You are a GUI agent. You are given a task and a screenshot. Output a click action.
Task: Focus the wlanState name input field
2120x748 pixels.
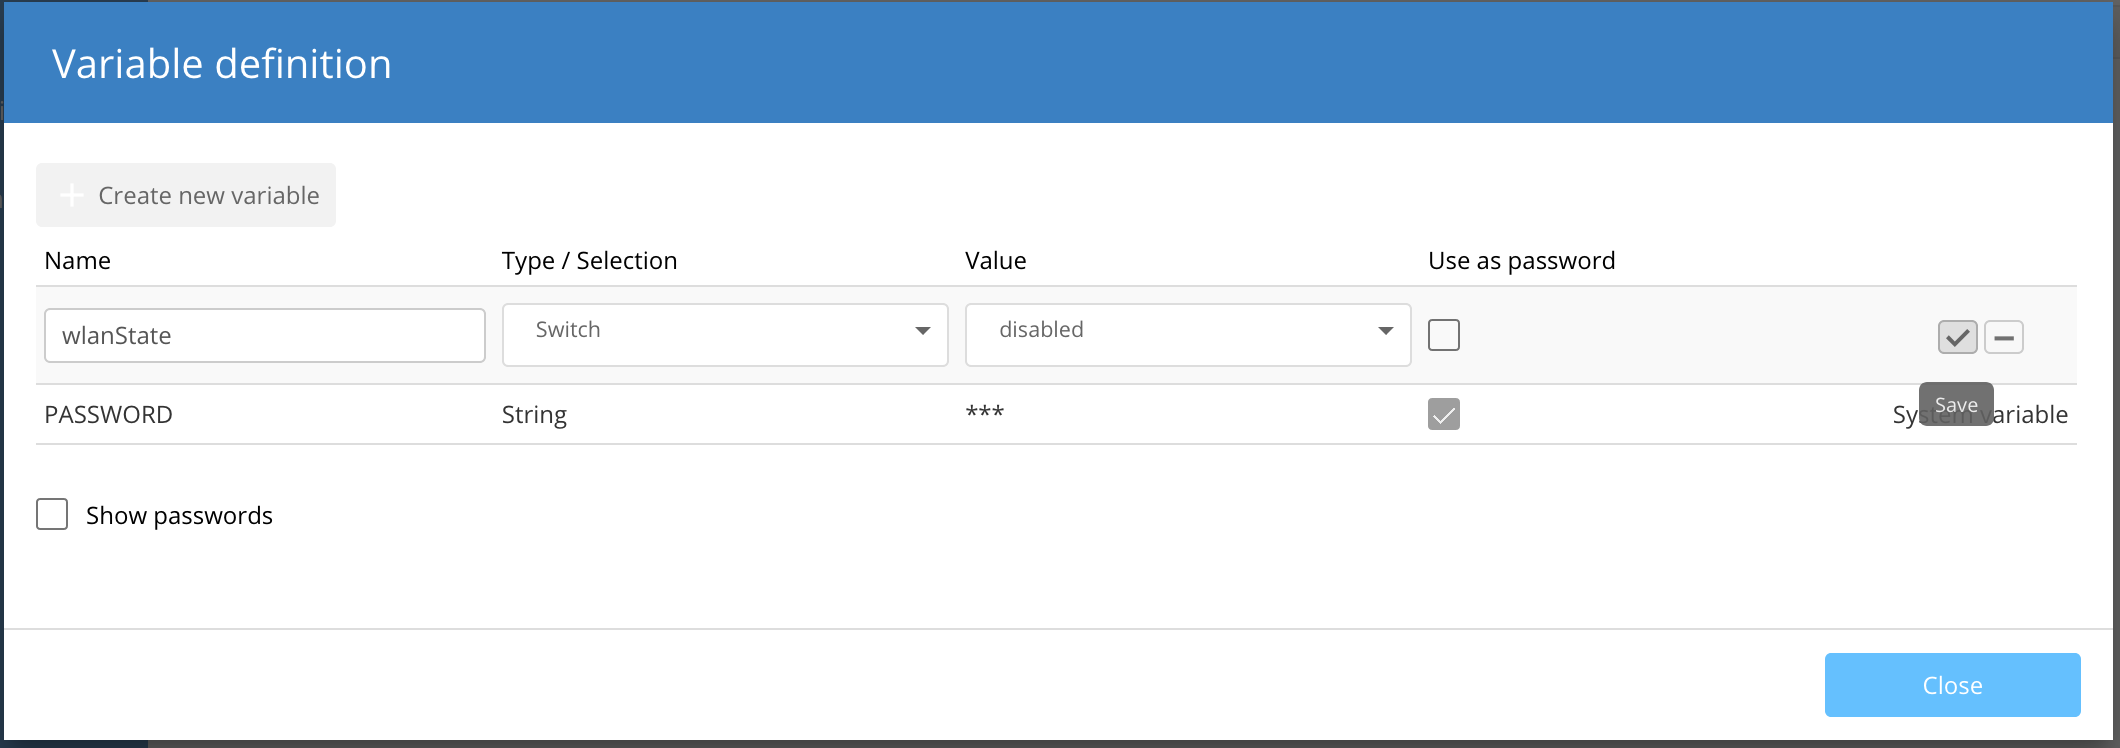click(264, 335)
